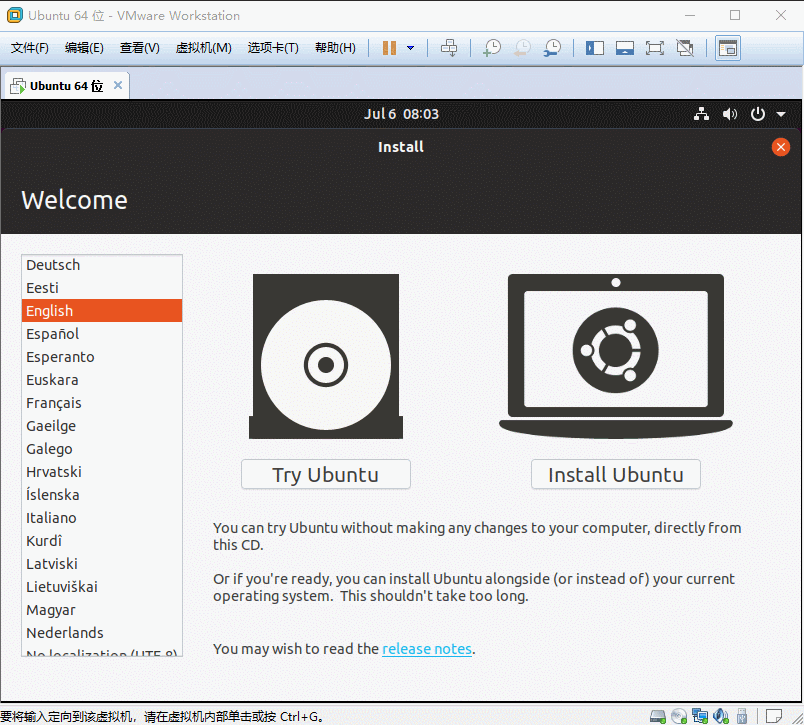Screen dimensions: 804x725
Task: Click the CD/DVD device icon in the status bar
Action: 679,716
